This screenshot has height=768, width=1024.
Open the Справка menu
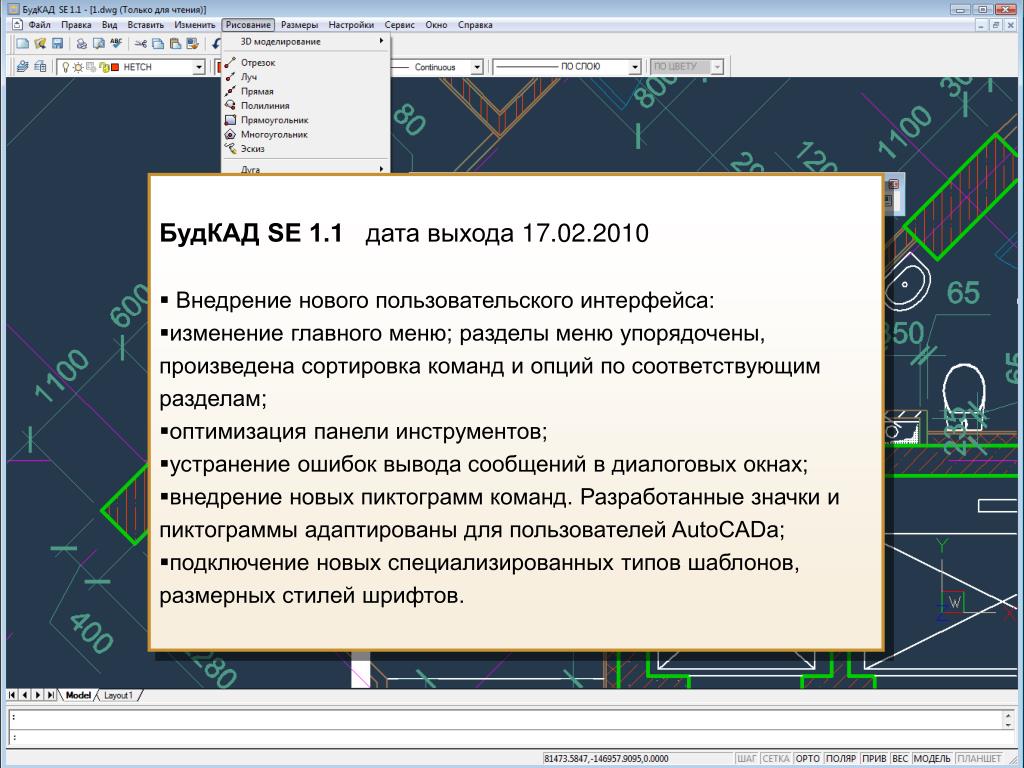click(475, 25)
